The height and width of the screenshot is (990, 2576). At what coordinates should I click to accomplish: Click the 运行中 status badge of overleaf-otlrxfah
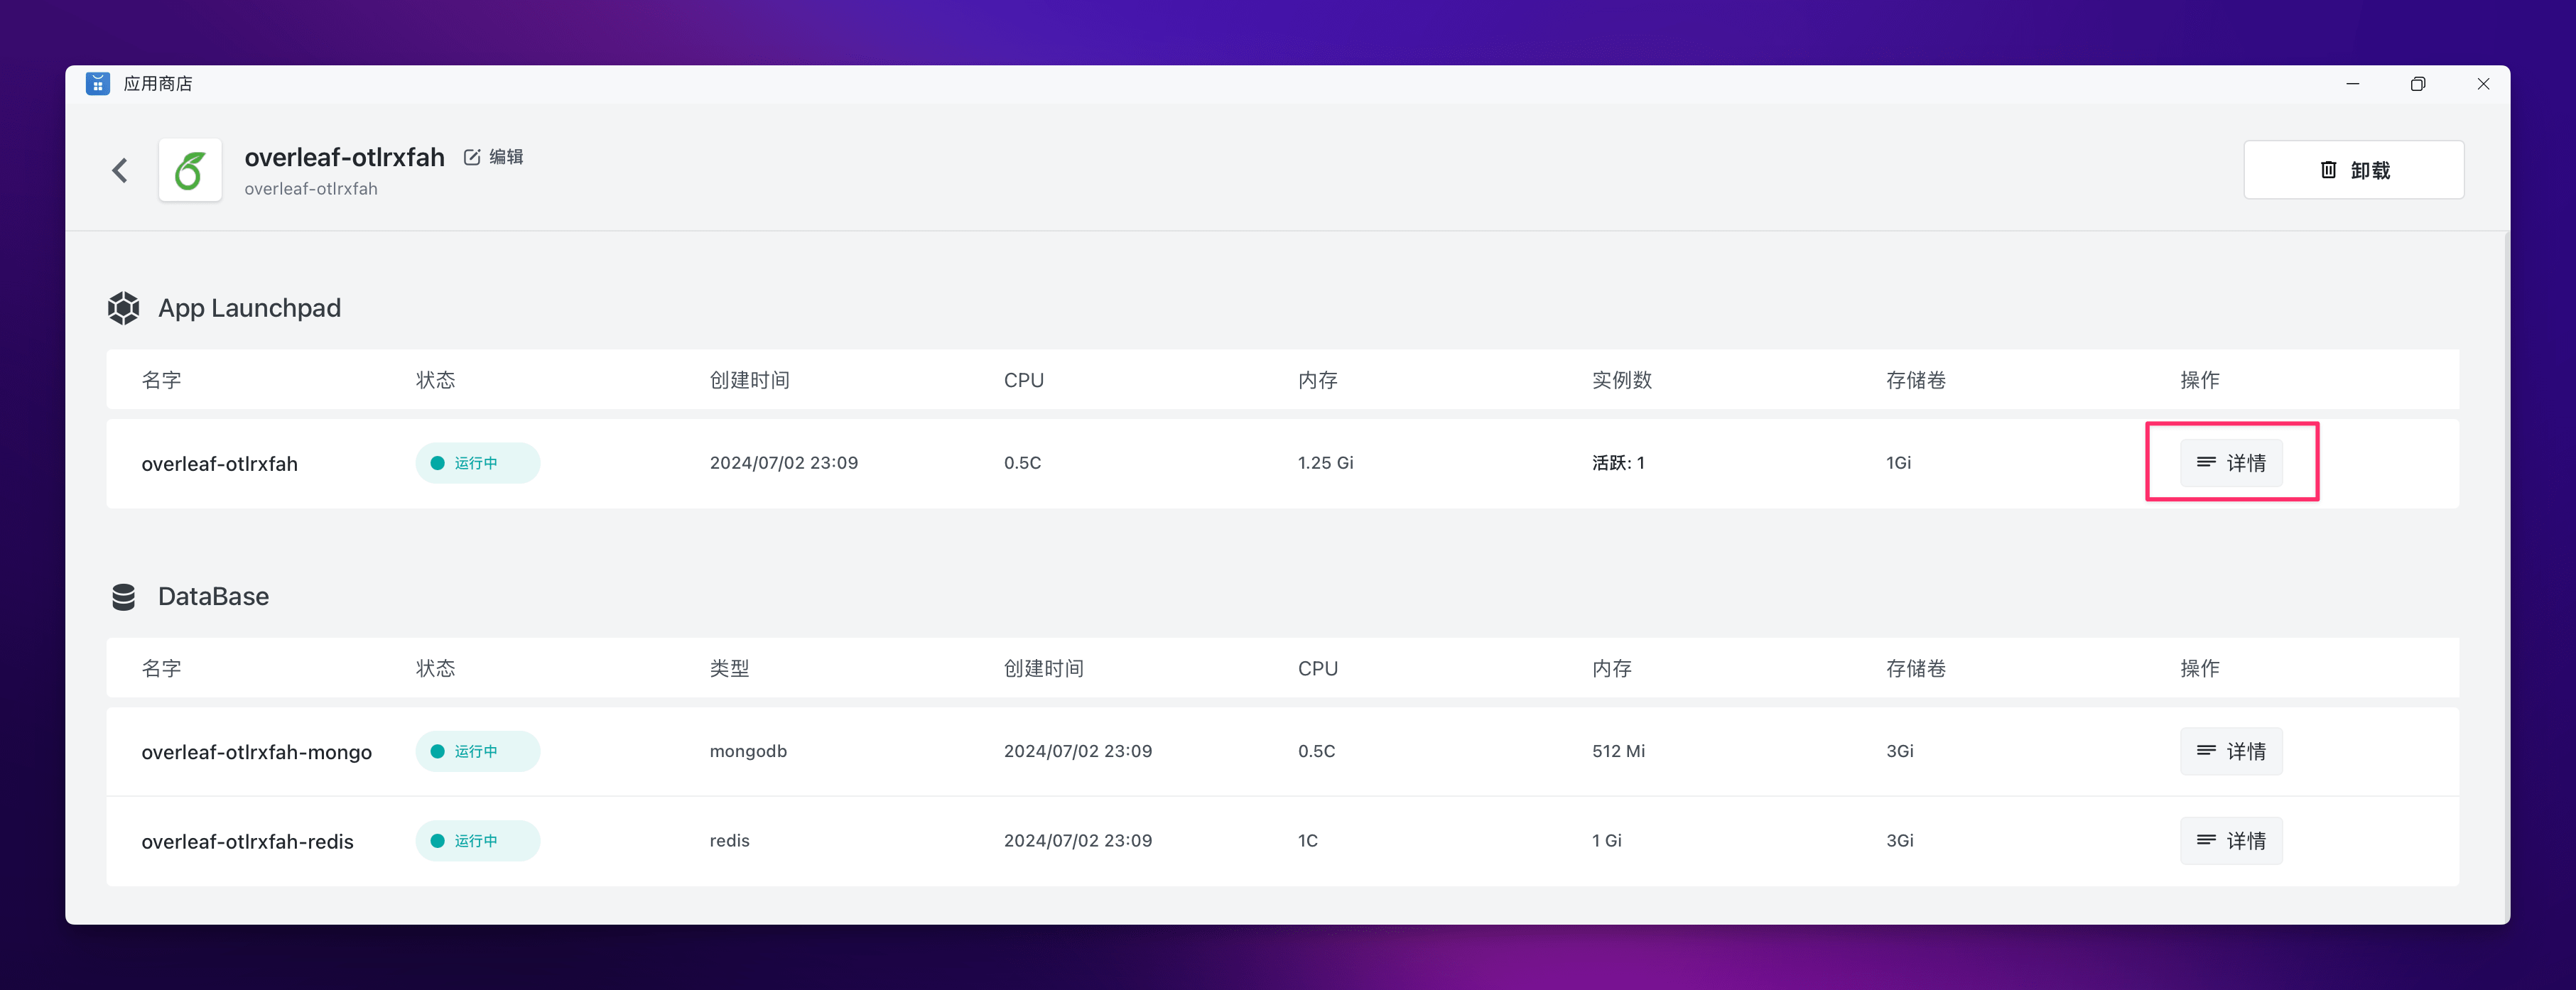pos(477,463)
